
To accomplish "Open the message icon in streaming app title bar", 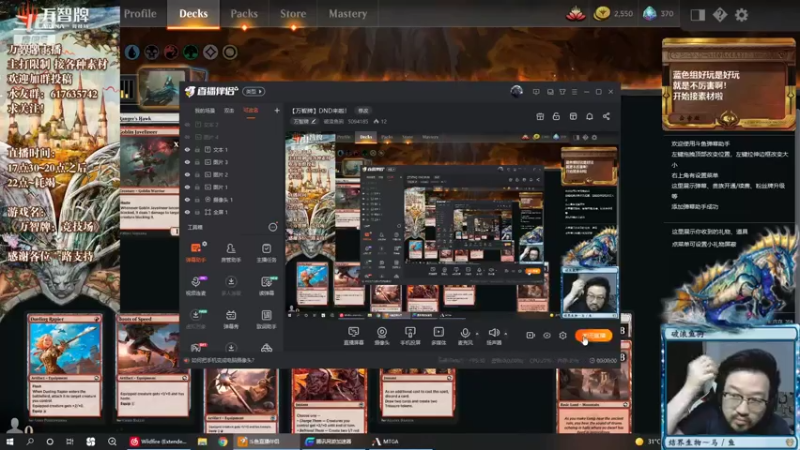I will (x=536, y=92).
